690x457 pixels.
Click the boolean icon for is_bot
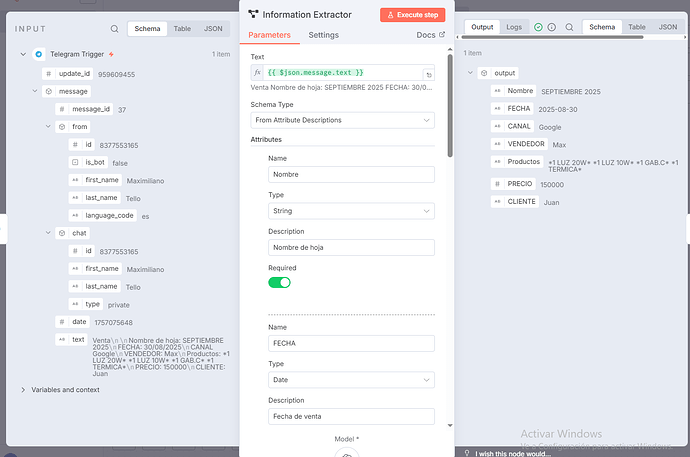(75, 162)
